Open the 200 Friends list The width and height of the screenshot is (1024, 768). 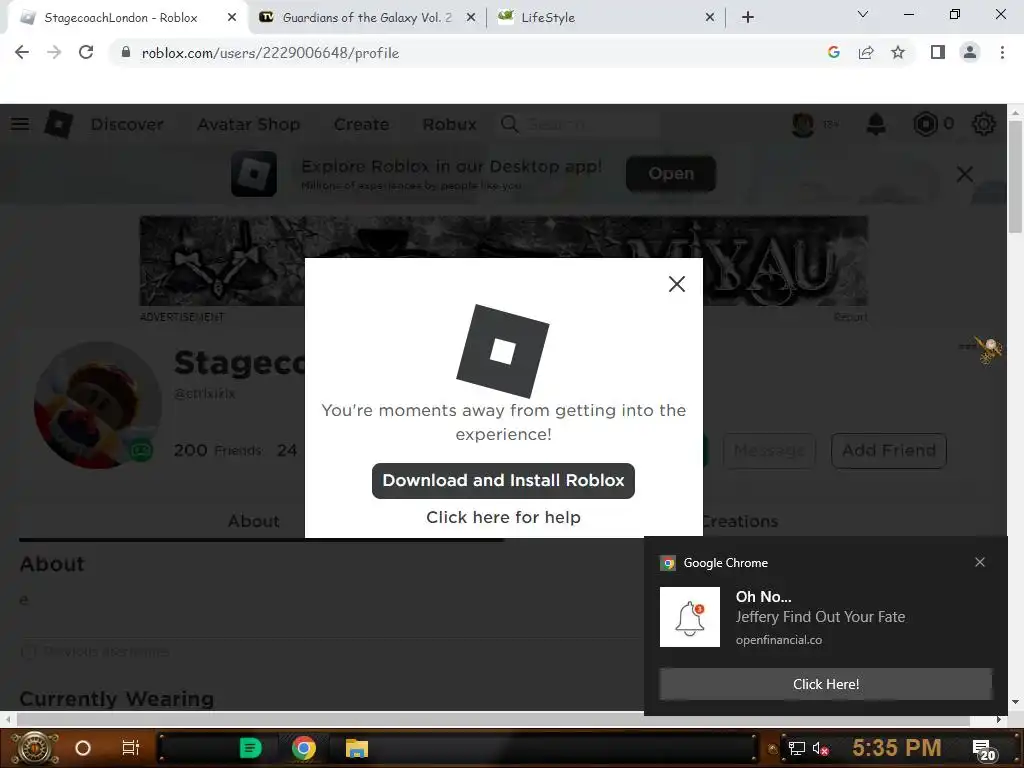tap(217, 451)
